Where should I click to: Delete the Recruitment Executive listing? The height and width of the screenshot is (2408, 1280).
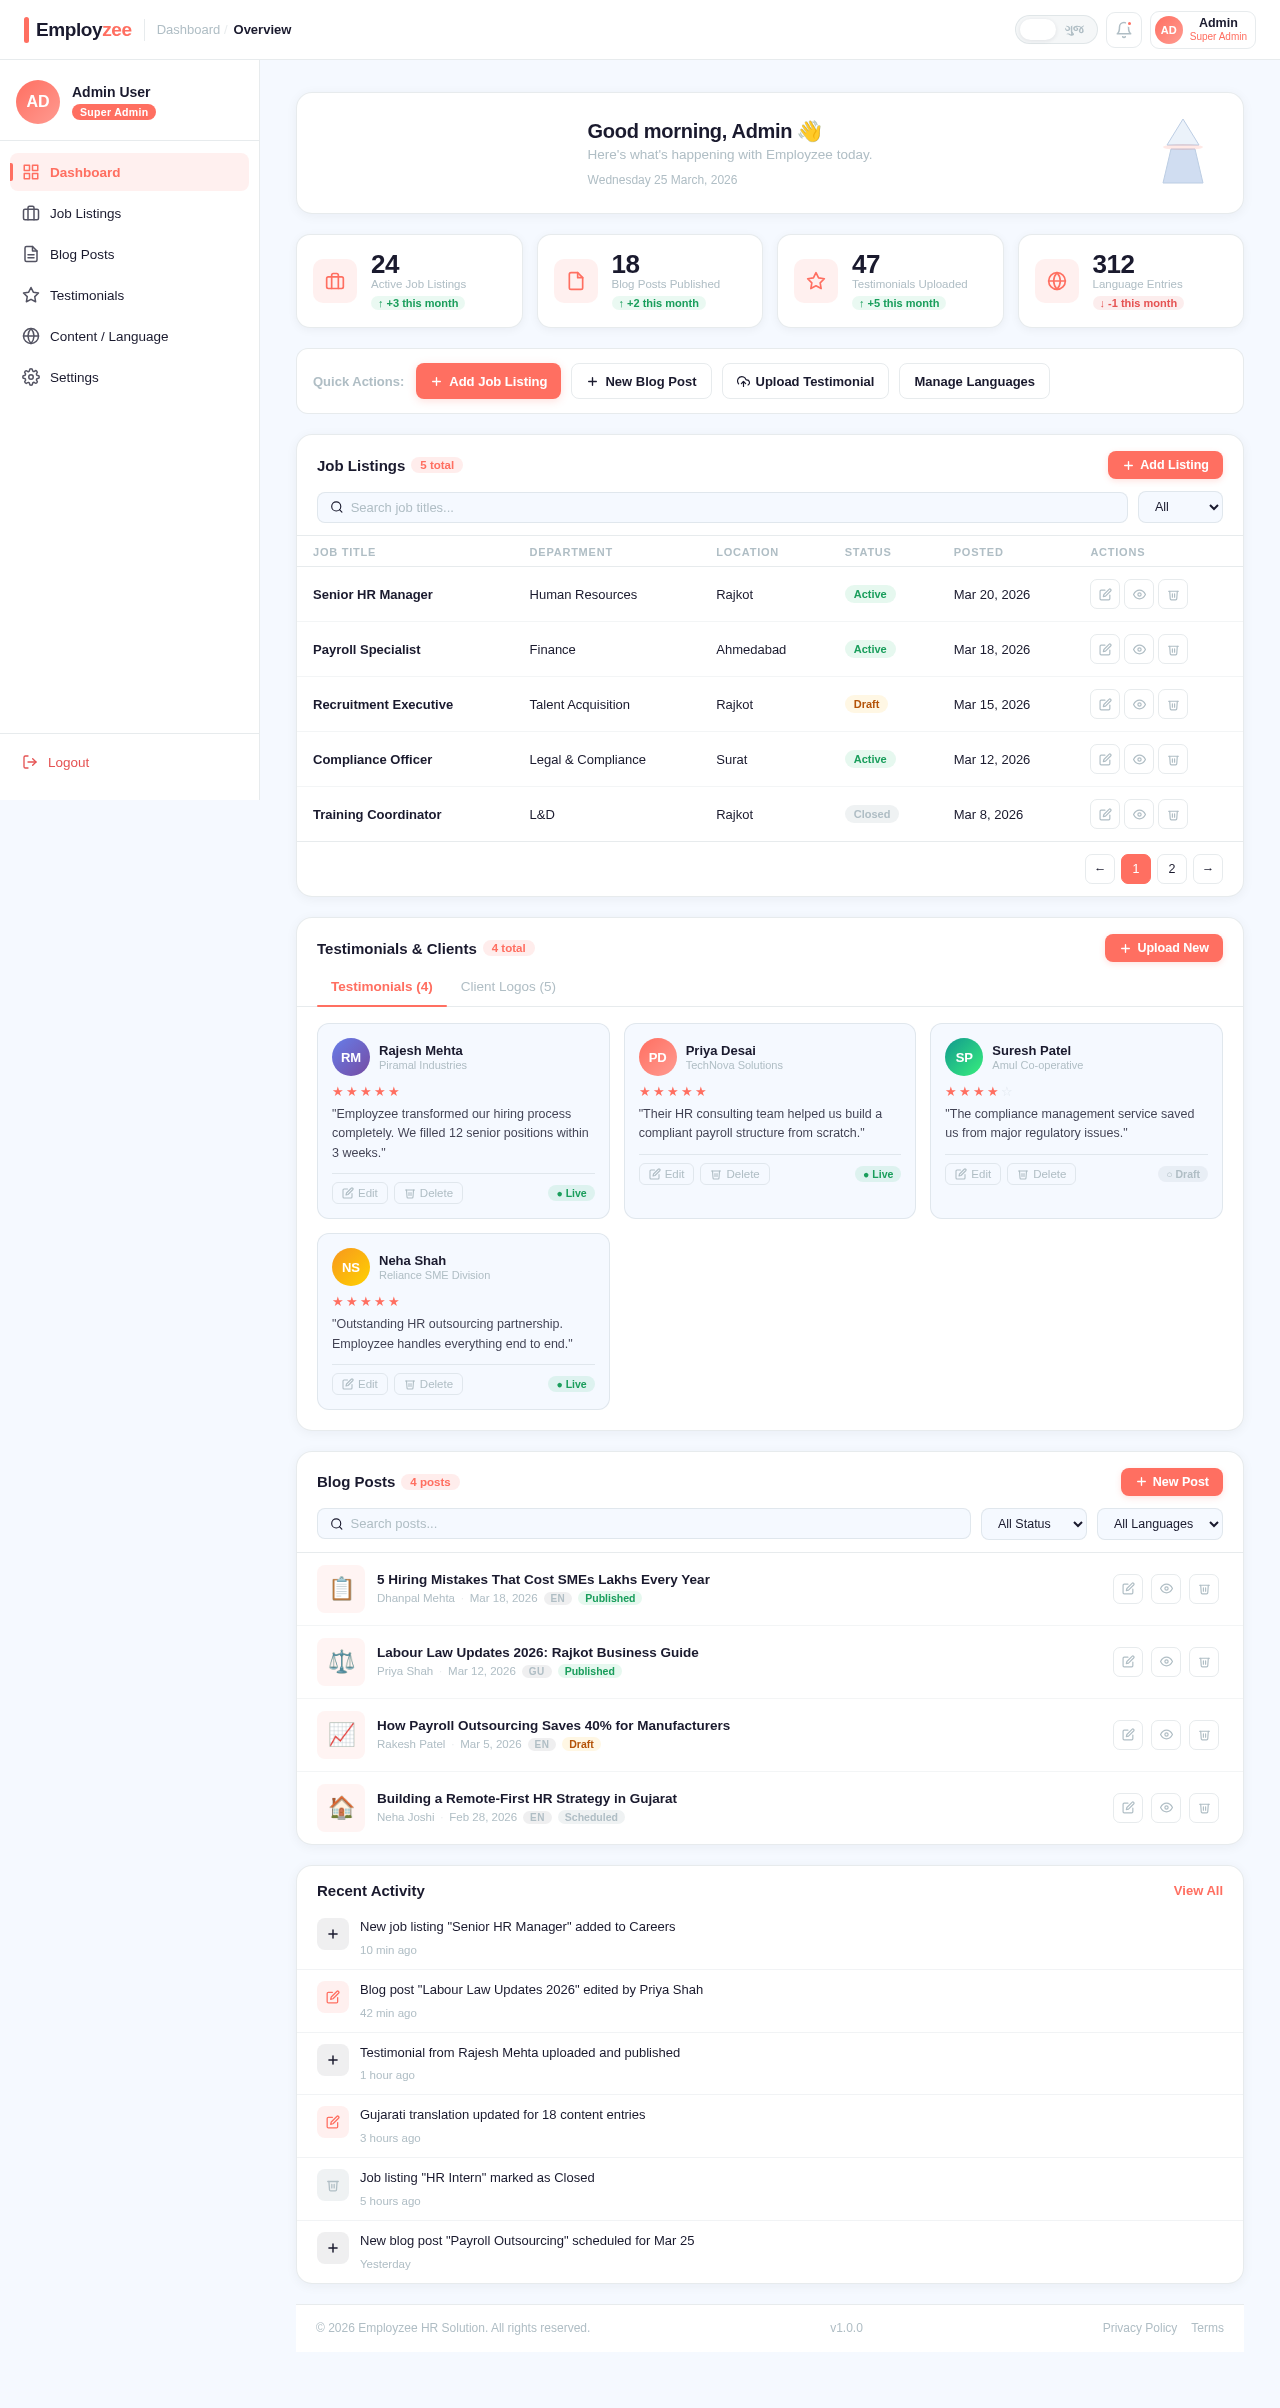[1173, 704]
